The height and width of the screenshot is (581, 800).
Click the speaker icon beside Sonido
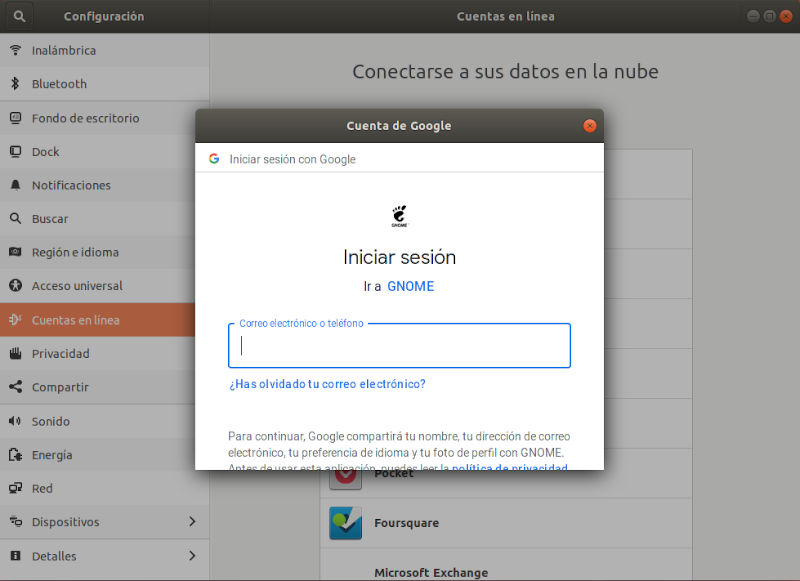click(x=15, y=421)
